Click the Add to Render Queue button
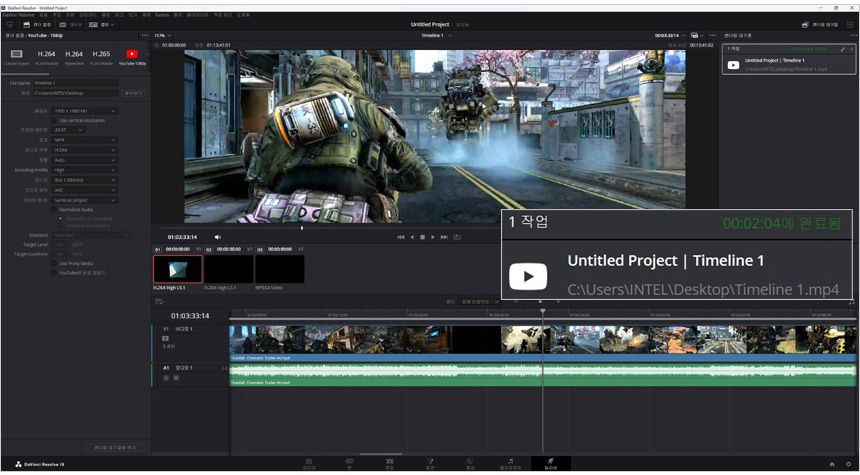Viewport: 860px width, 475px height. point(114,447)
